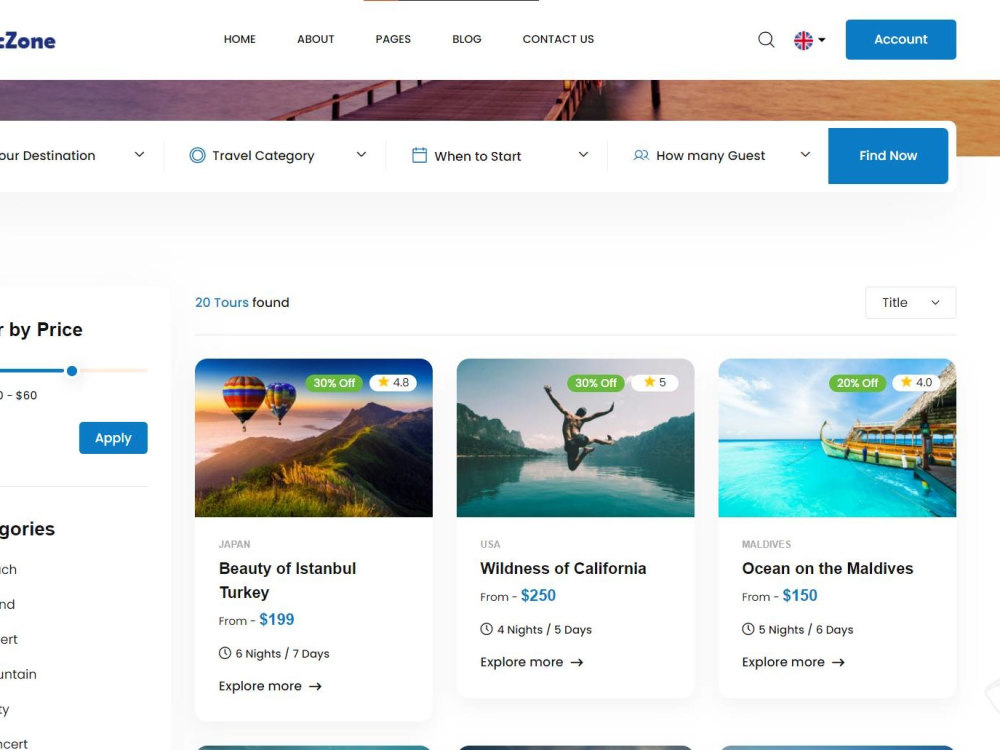
Task: Click the clock icon beside 6 Nights / 7 Days
Action: [x=224, y=653]
